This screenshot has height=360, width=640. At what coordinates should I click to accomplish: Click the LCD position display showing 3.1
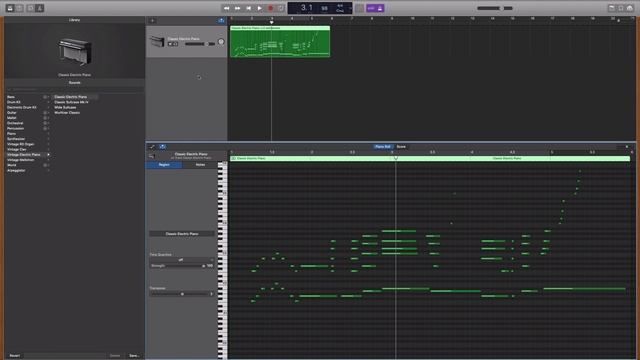coord(307,8)
